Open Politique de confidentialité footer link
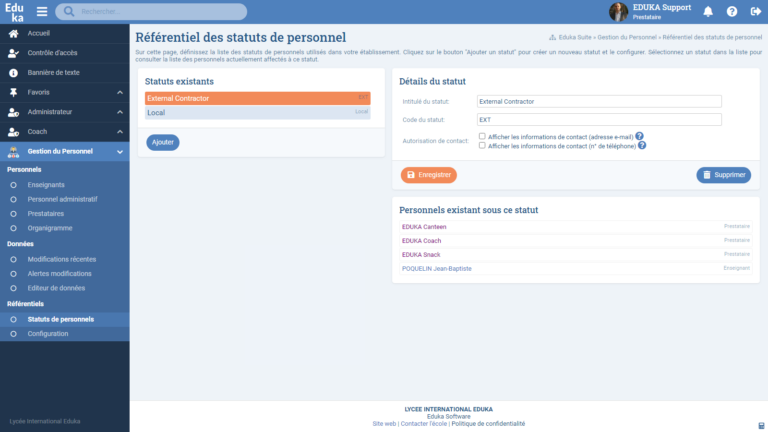This screenshot has width=768, height=432. (488, 424)
